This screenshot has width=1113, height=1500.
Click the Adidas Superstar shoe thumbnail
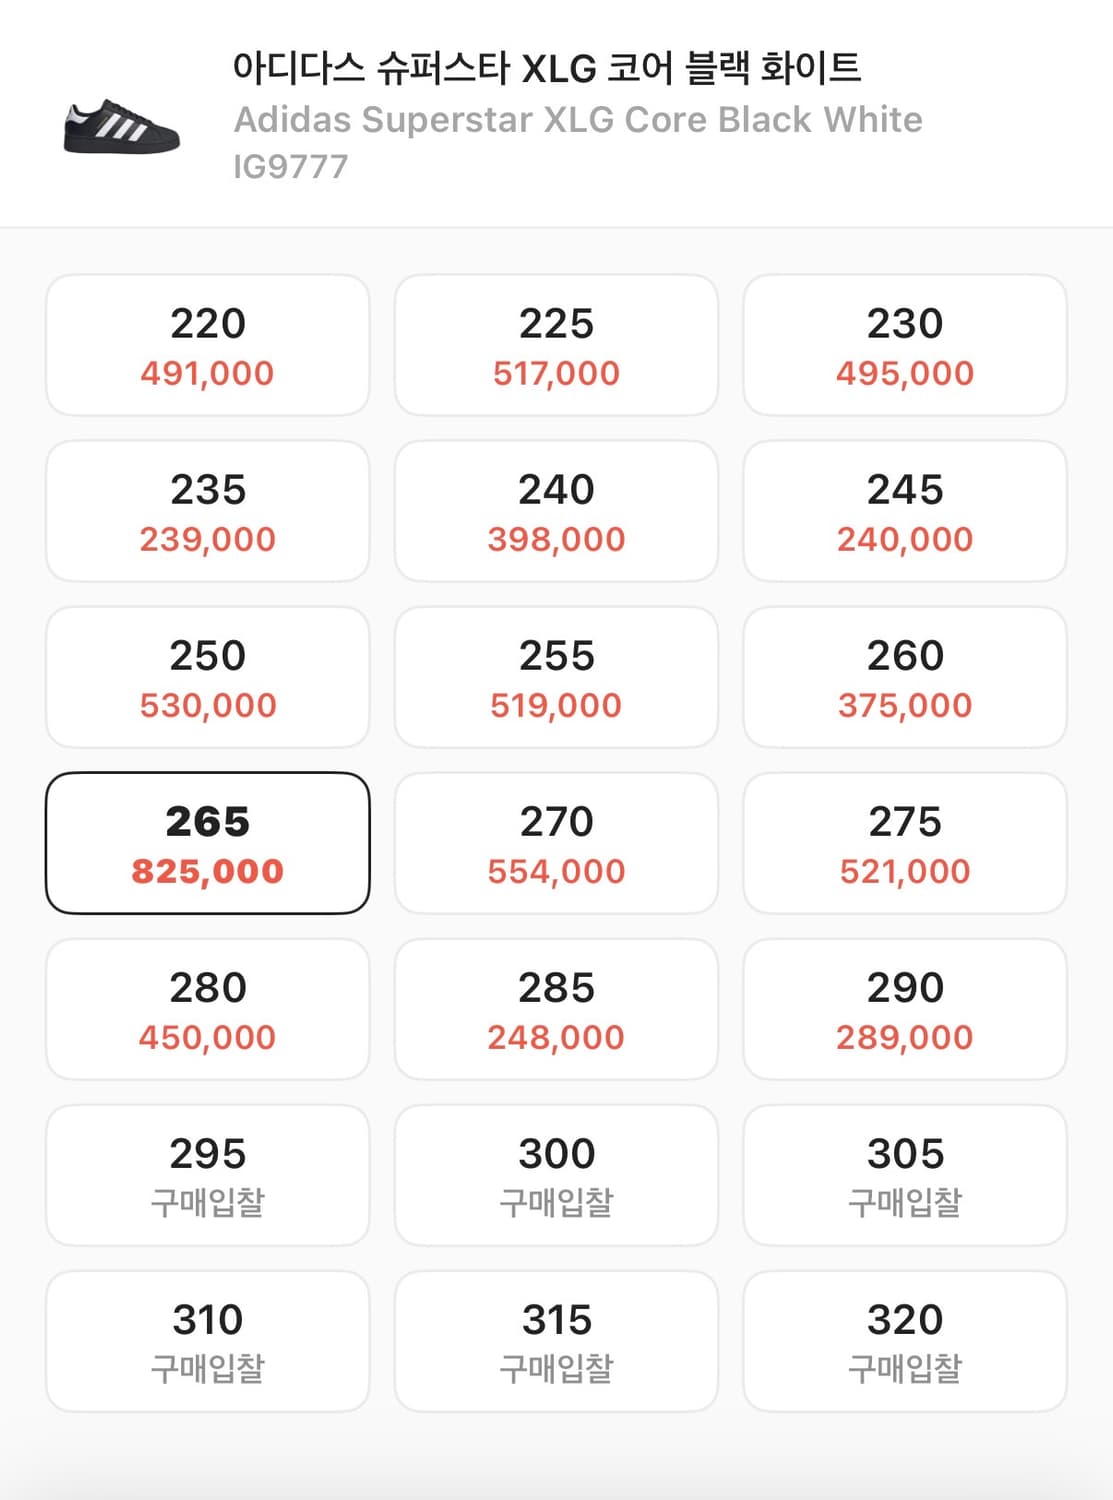tap(121, 127)
